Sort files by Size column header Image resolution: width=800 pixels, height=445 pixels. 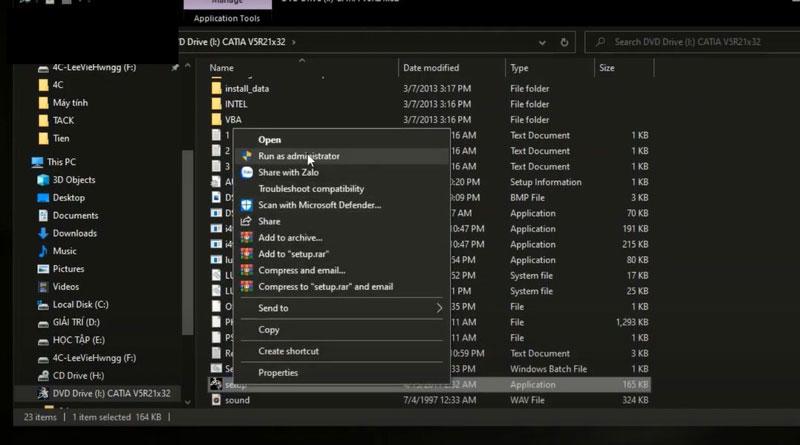click(607, 68)
